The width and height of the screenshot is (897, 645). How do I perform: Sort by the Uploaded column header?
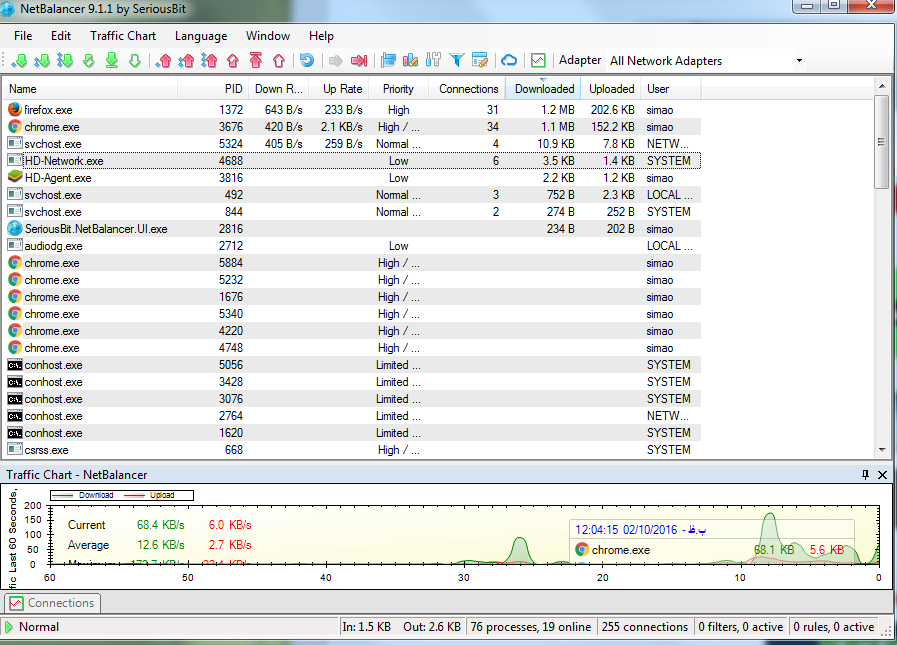[x=612, y=89]
